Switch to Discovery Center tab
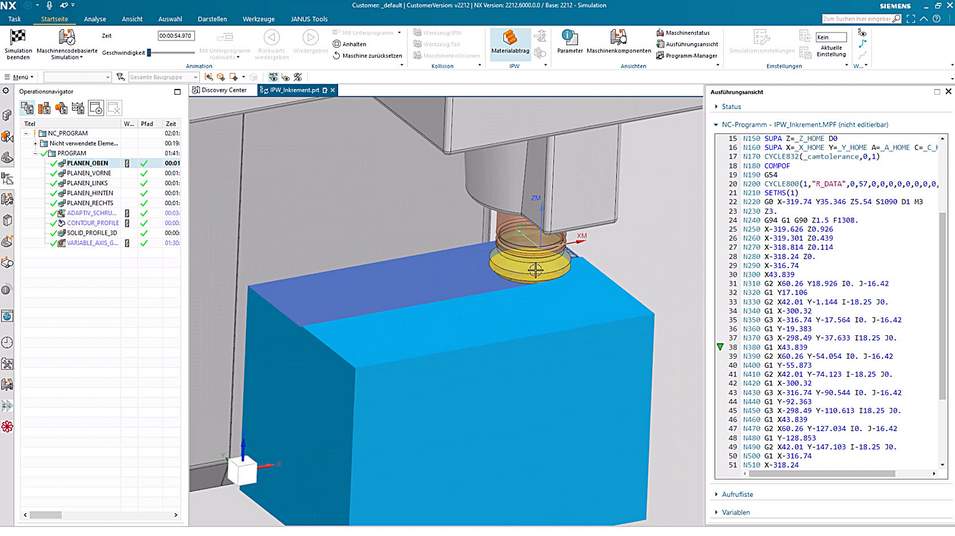The image size is (955, 536). coord(220,90)
